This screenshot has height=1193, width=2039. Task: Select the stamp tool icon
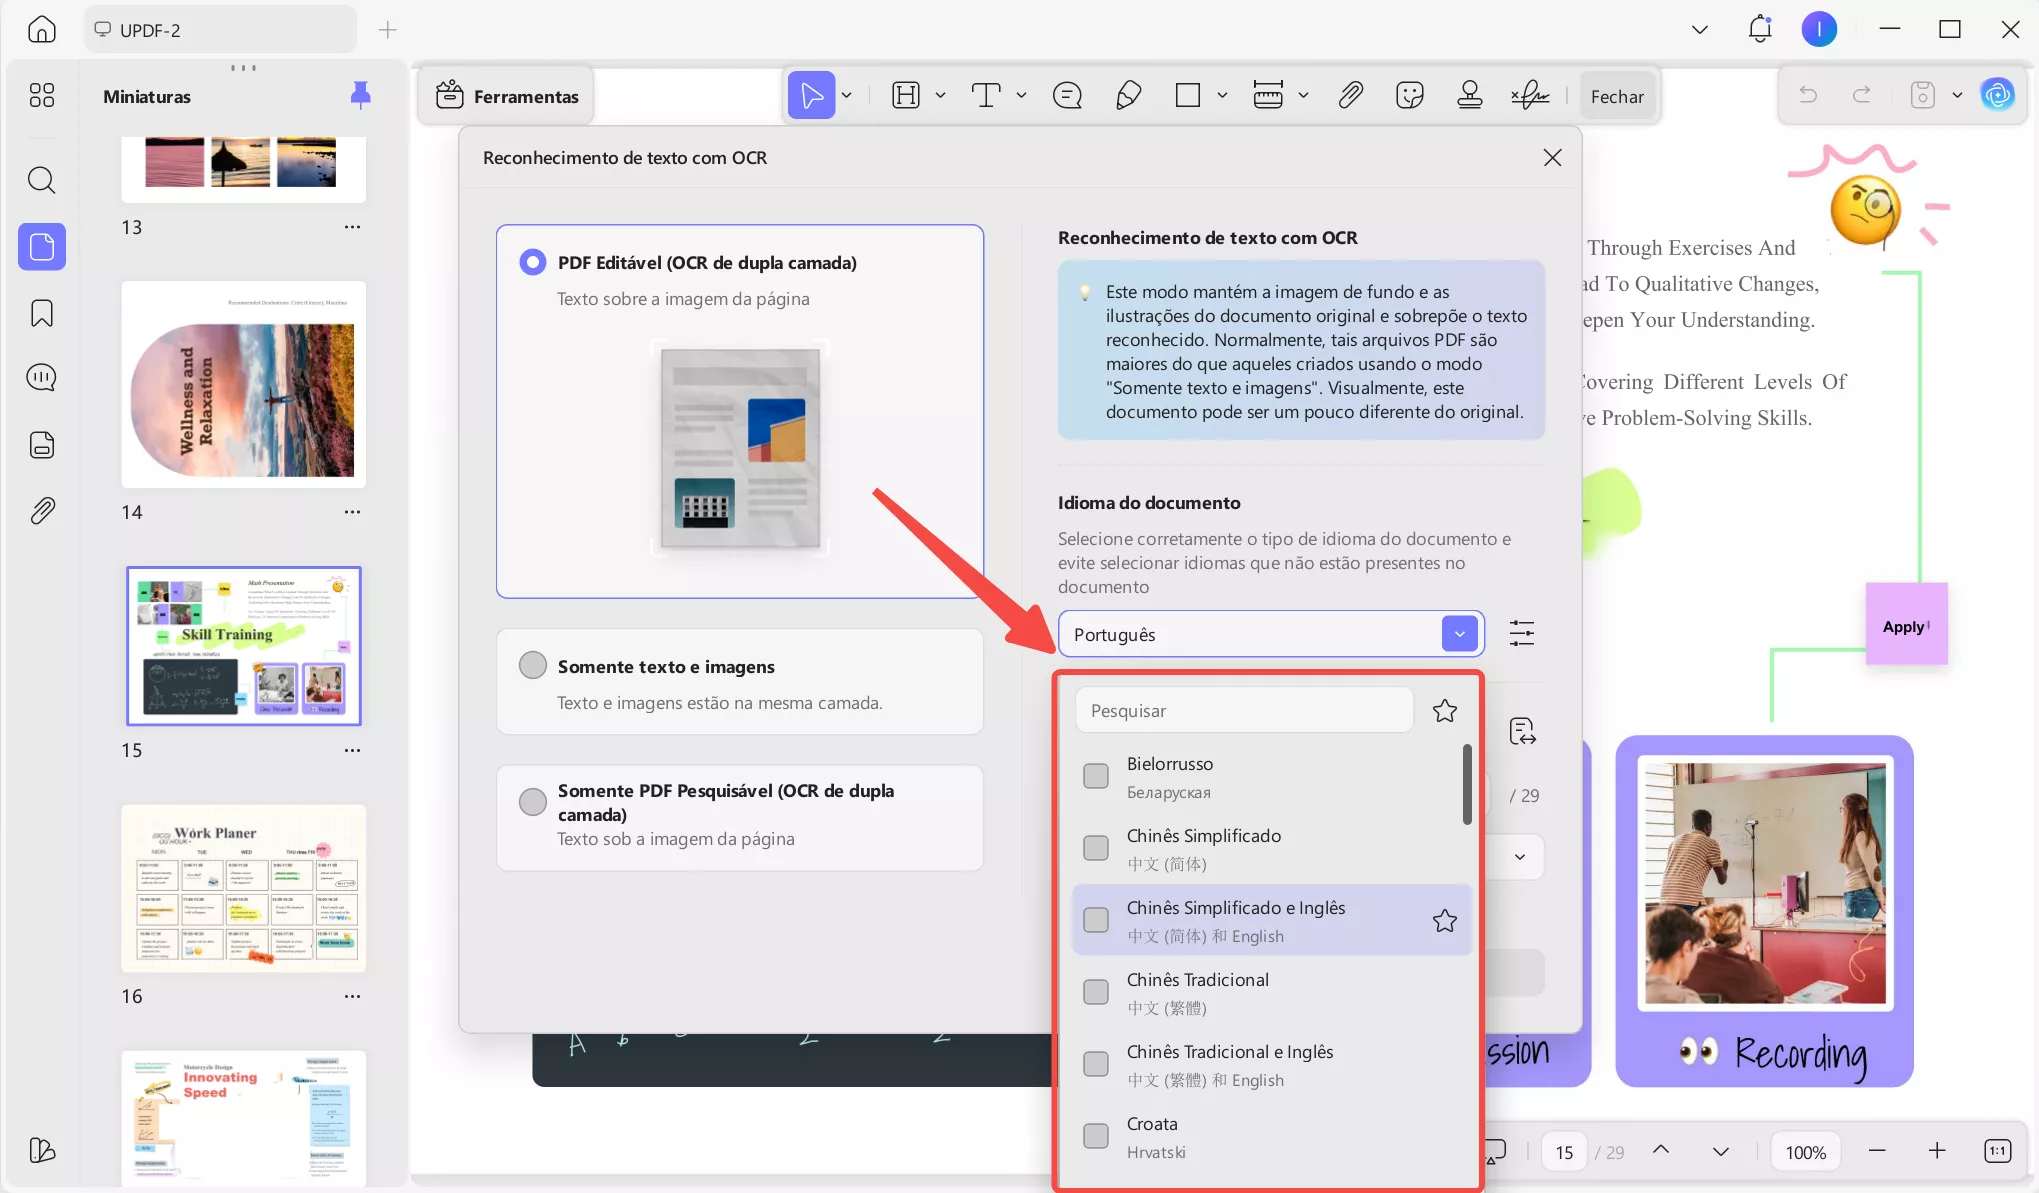point(1469,96)
